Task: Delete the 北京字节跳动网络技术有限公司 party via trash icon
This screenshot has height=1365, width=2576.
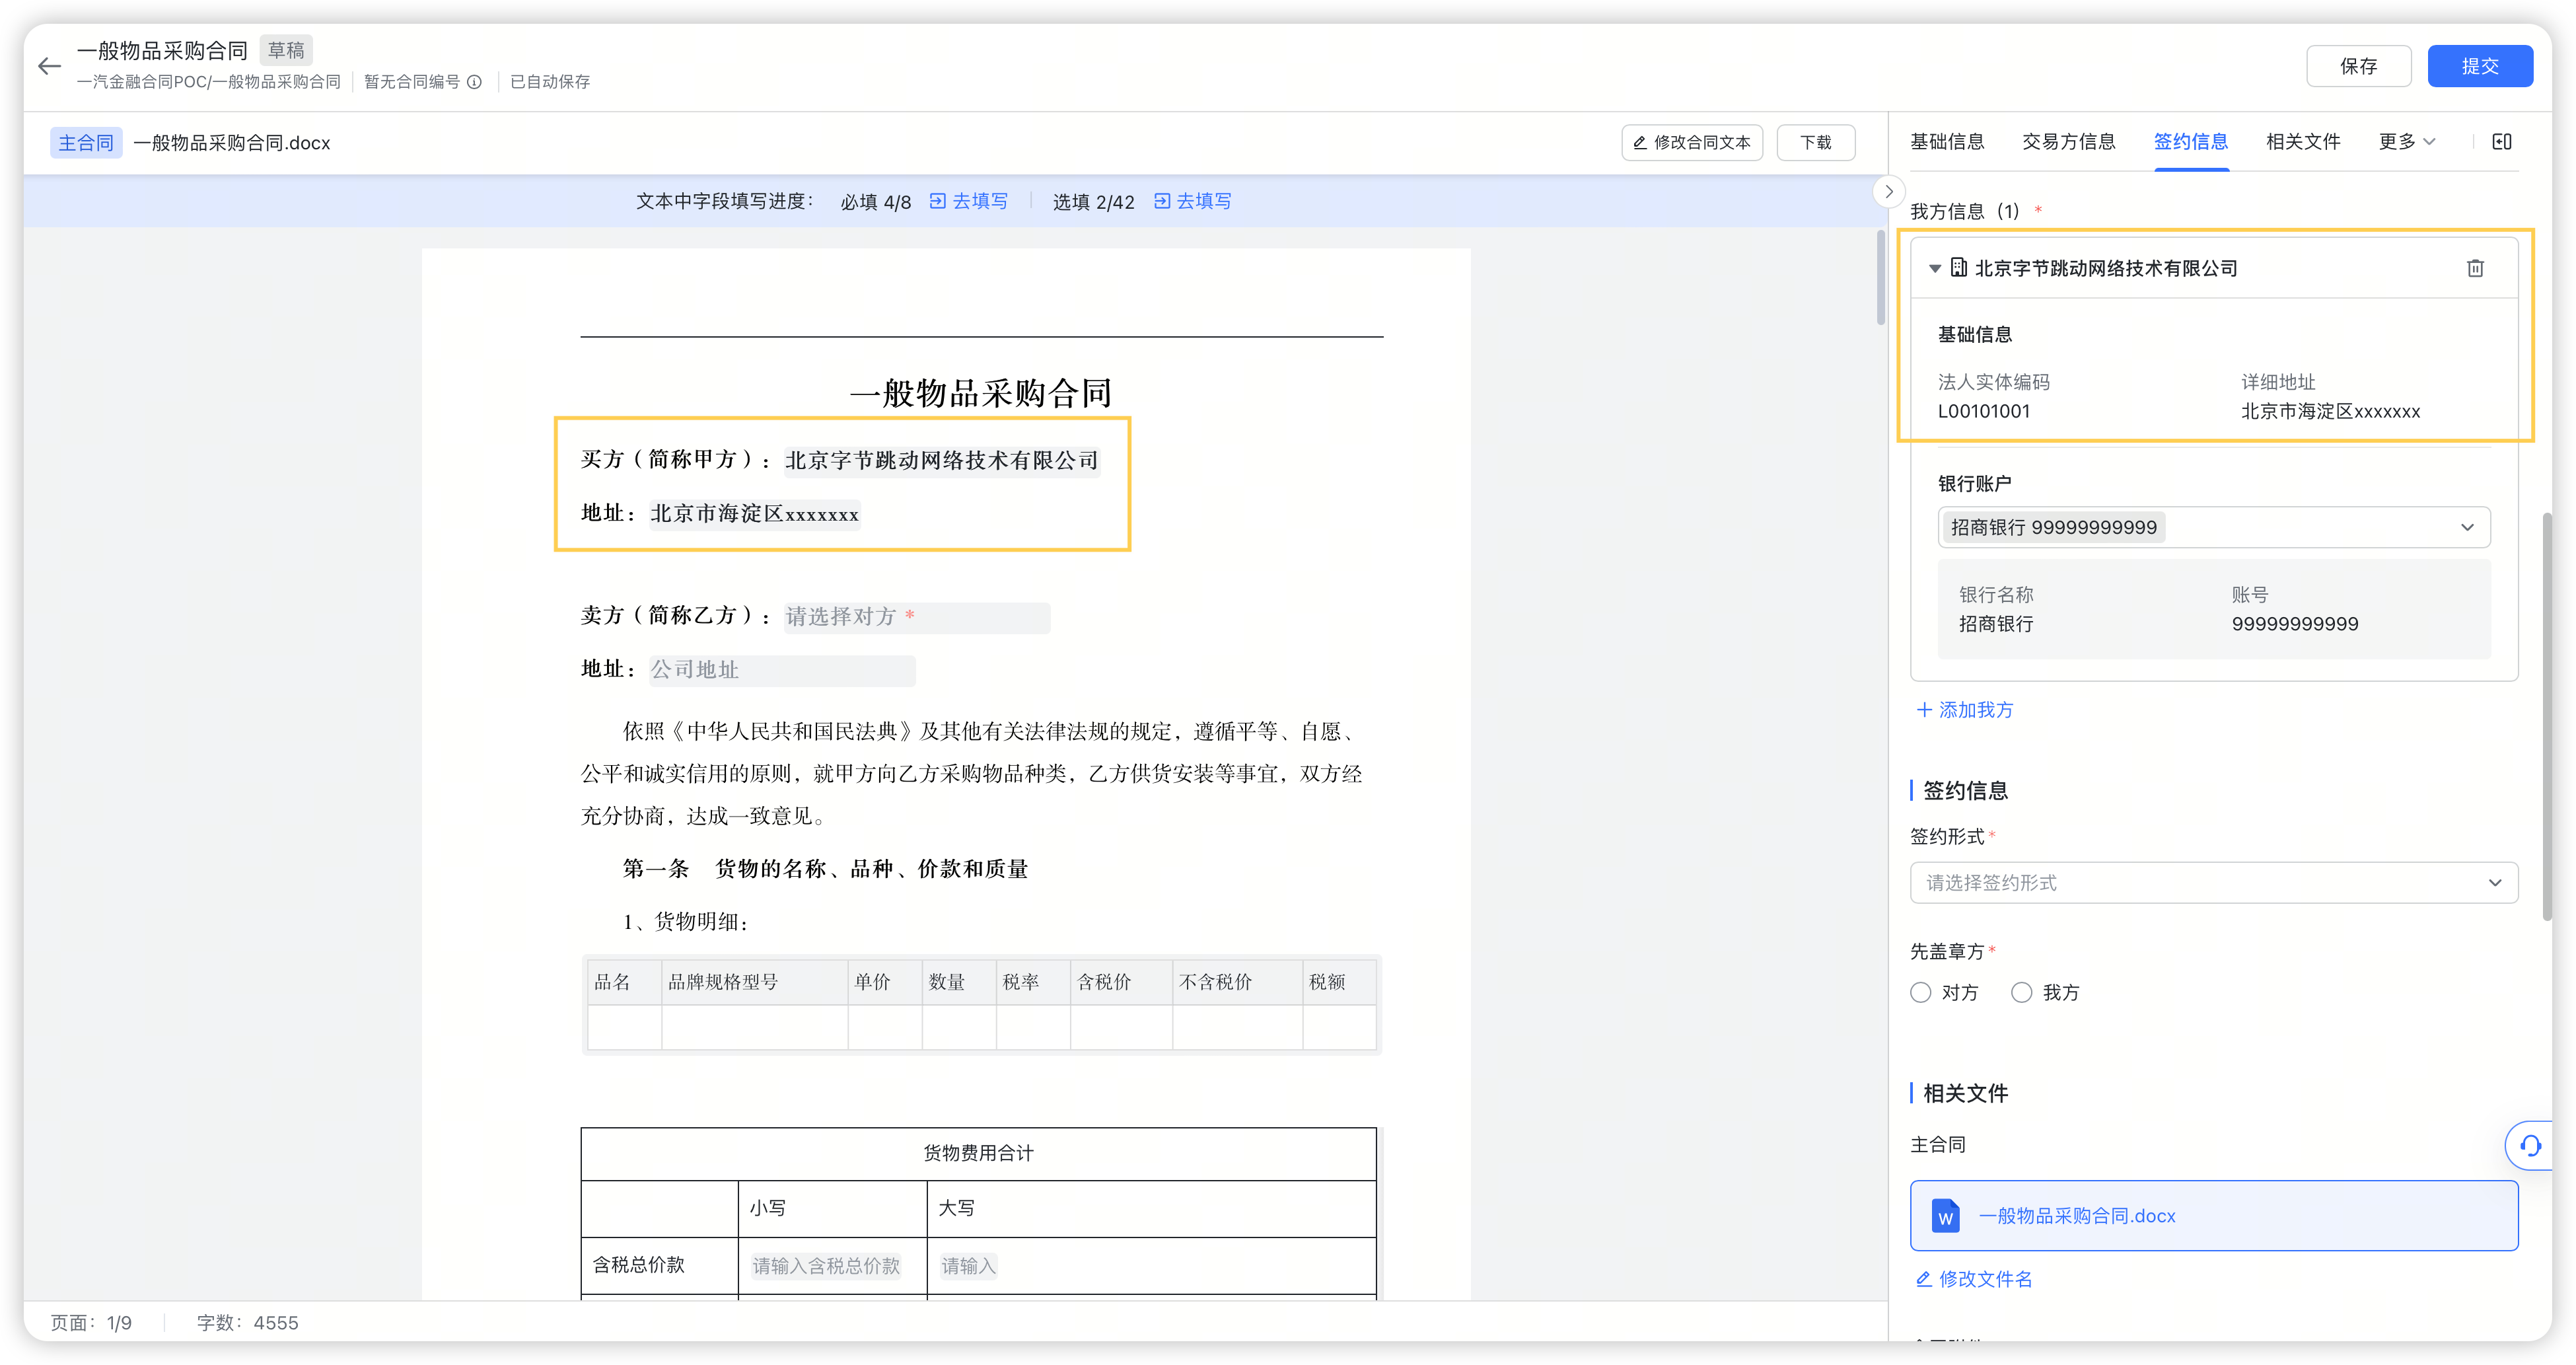Action: (2475, 268)
